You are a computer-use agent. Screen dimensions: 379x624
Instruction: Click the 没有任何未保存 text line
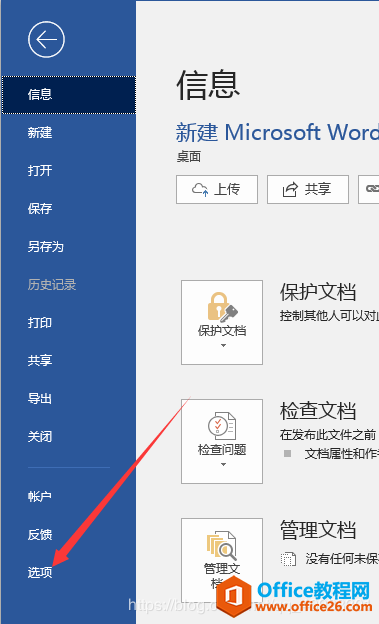coord(342,559)
